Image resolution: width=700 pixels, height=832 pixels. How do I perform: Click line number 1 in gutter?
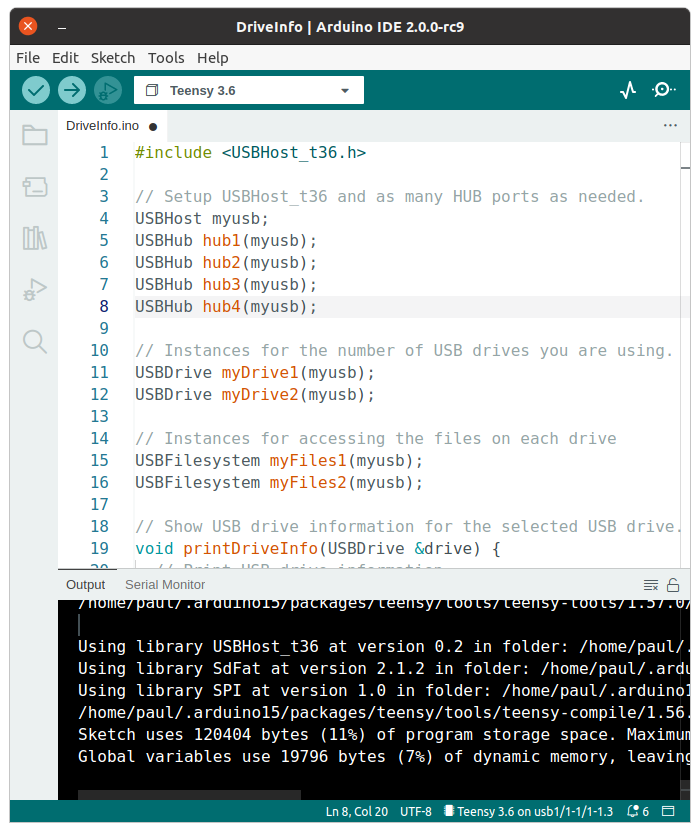point(104,153)
